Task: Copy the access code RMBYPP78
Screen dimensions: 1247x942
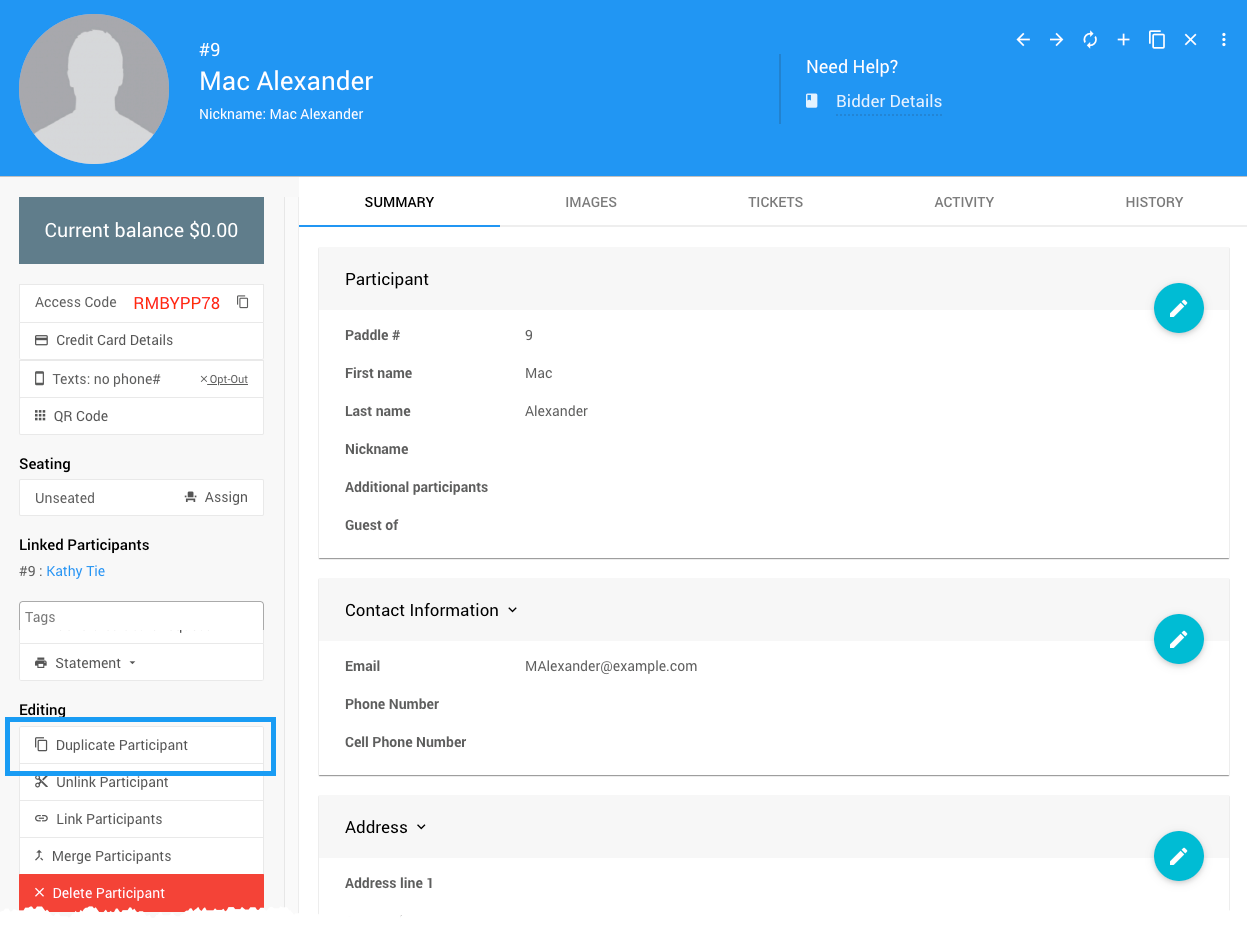Action: tap(242, 302)
